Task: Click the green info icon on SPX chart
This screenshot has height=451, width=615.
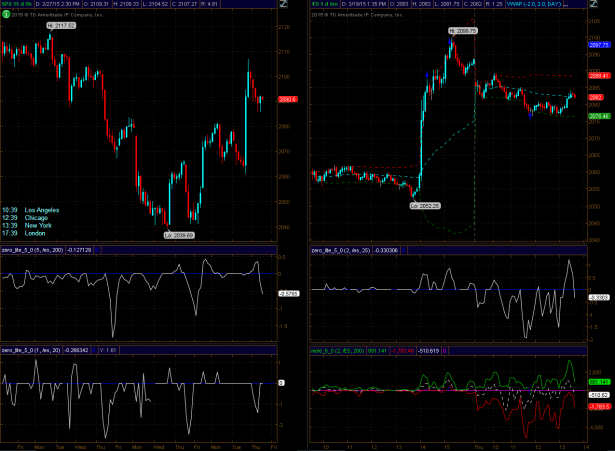Action: pos(6,15)
